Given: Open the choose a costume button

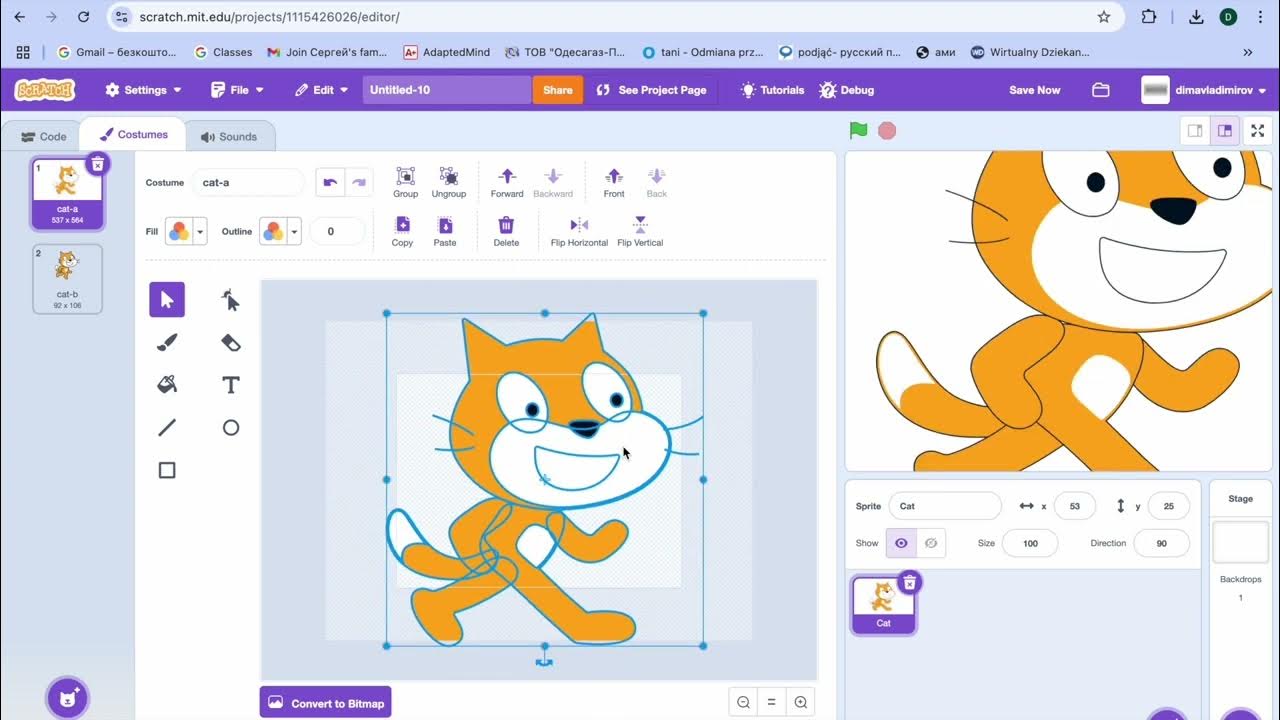Looking at the screenshot, I should click(x=68, y=697).
